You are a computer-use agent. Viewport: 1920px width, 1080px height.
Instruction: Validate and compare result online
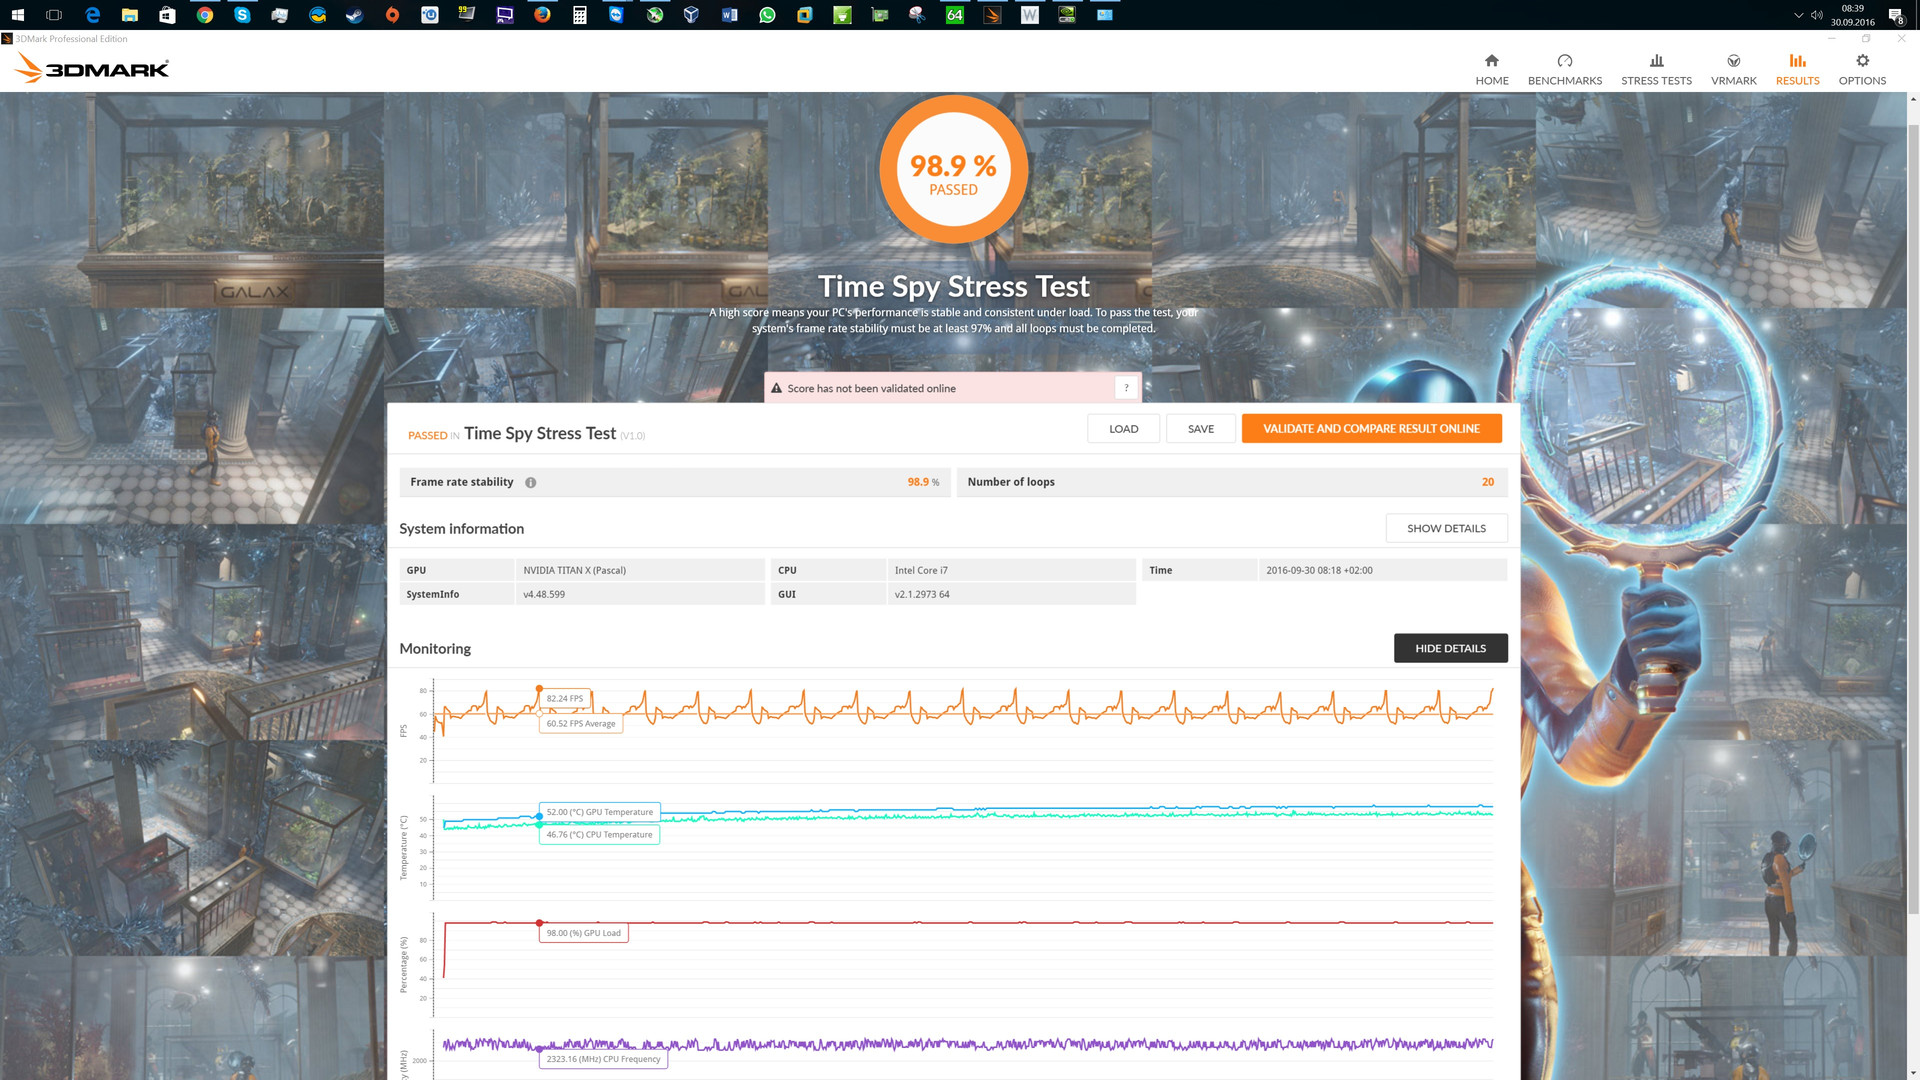pyautogui.click(x=1371, y=428)
